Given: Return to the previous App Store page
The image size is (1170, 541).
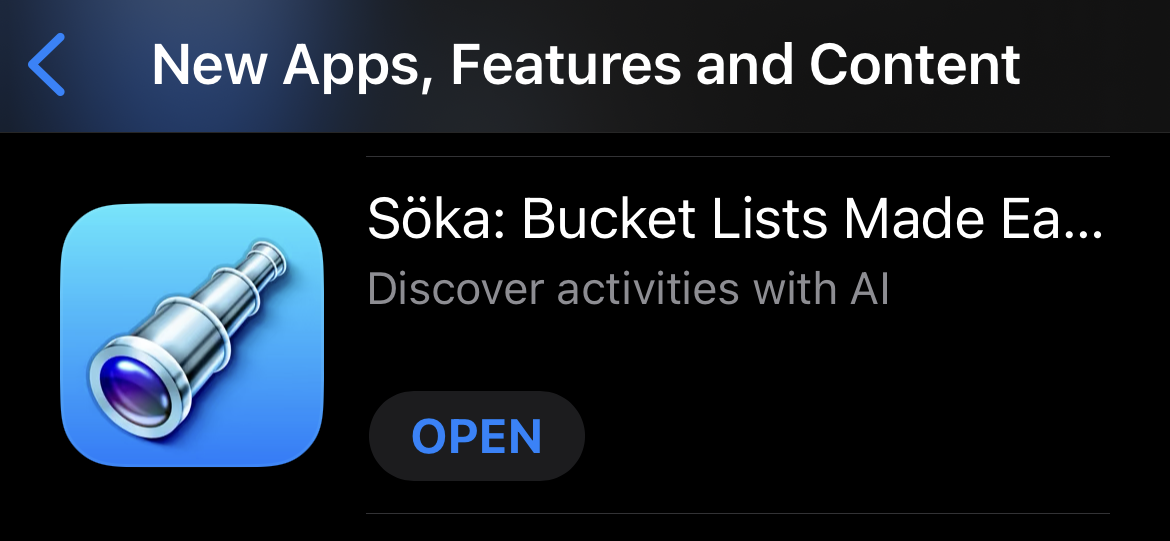Looking at the screenshot, I should [x=47, y=65].
